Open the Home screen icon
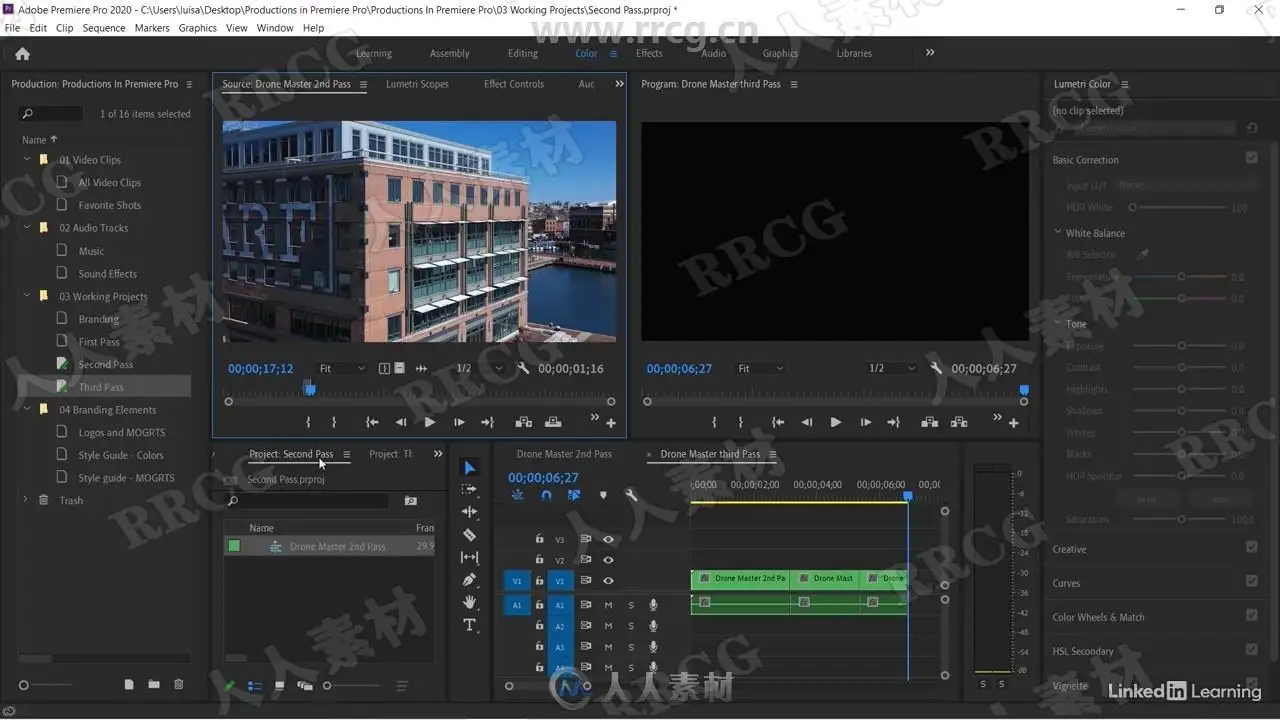The image size is (1280, 720). coord(22,54)
